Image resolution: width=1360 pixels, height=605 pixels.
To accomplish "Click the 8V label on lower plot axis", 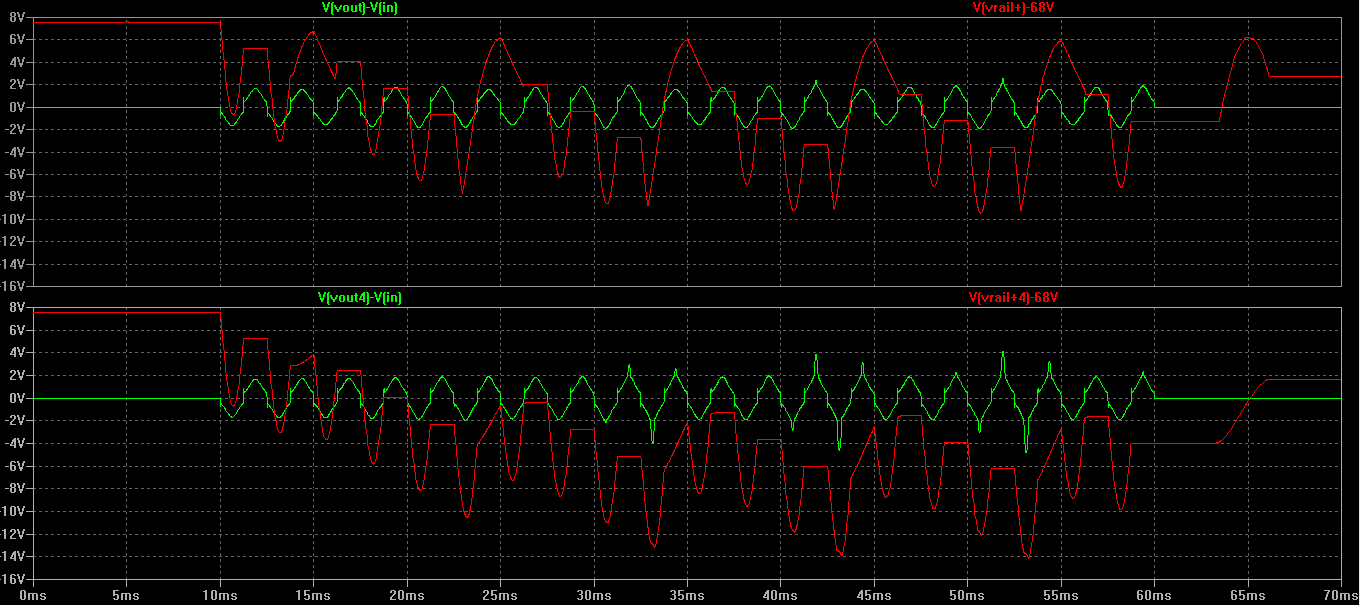I will 15,308.
